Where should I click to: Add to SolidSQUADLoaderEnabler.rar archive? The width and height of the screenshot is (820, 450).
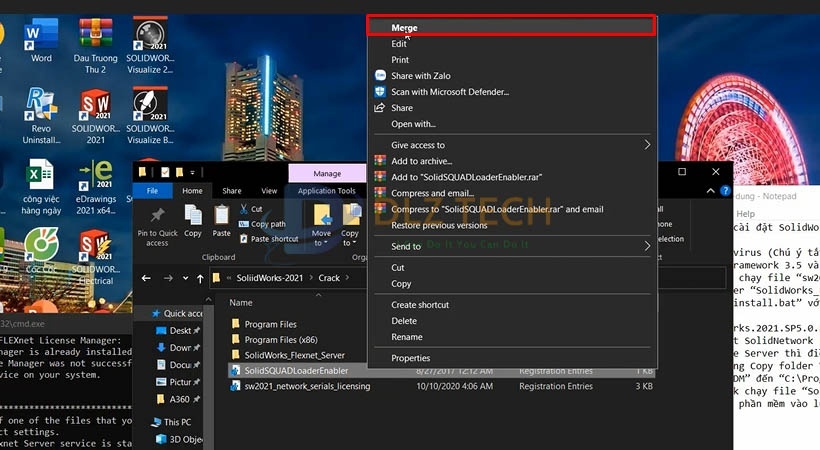pyautogui.click(x=511, y=177)
